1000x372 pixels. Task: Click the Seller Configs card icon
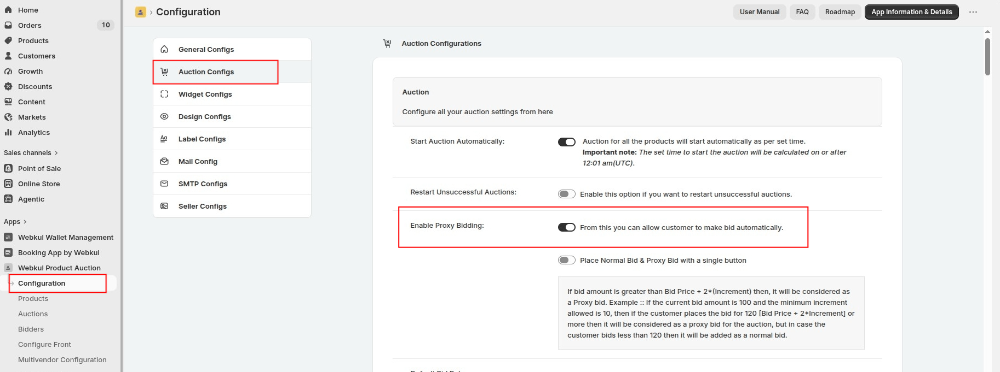pos(165,206)
